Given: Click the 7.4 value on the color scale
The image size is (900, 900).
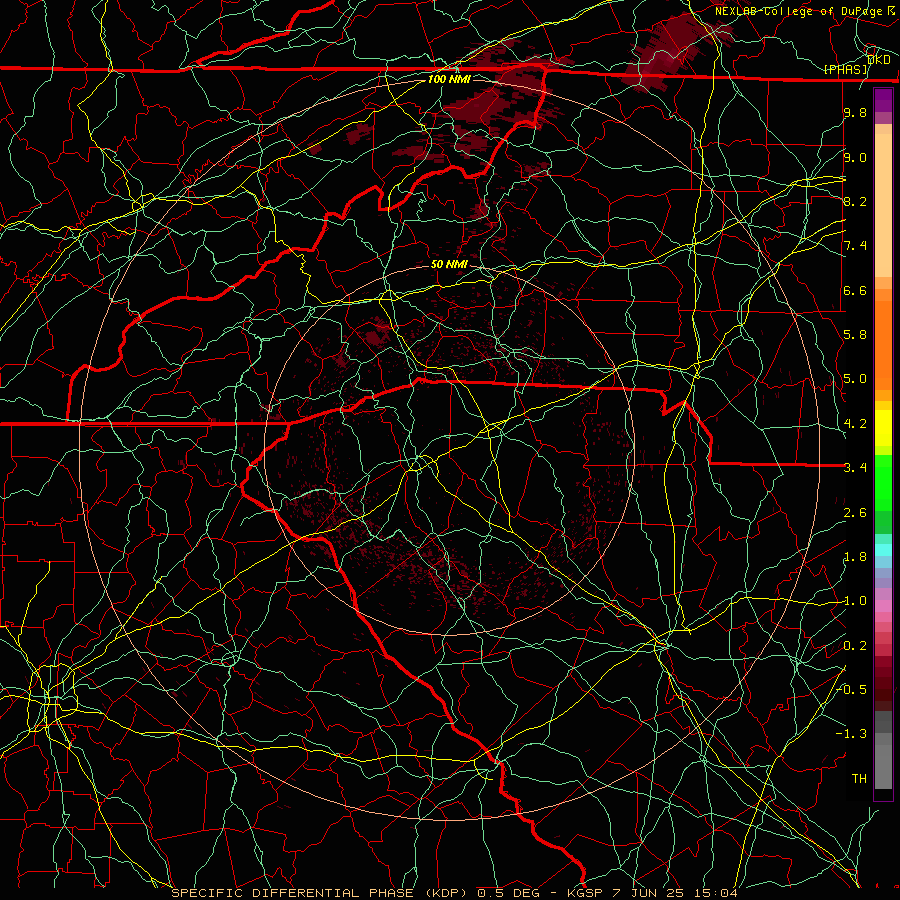Looking at the screenshot, I should [x=855, y=246].
